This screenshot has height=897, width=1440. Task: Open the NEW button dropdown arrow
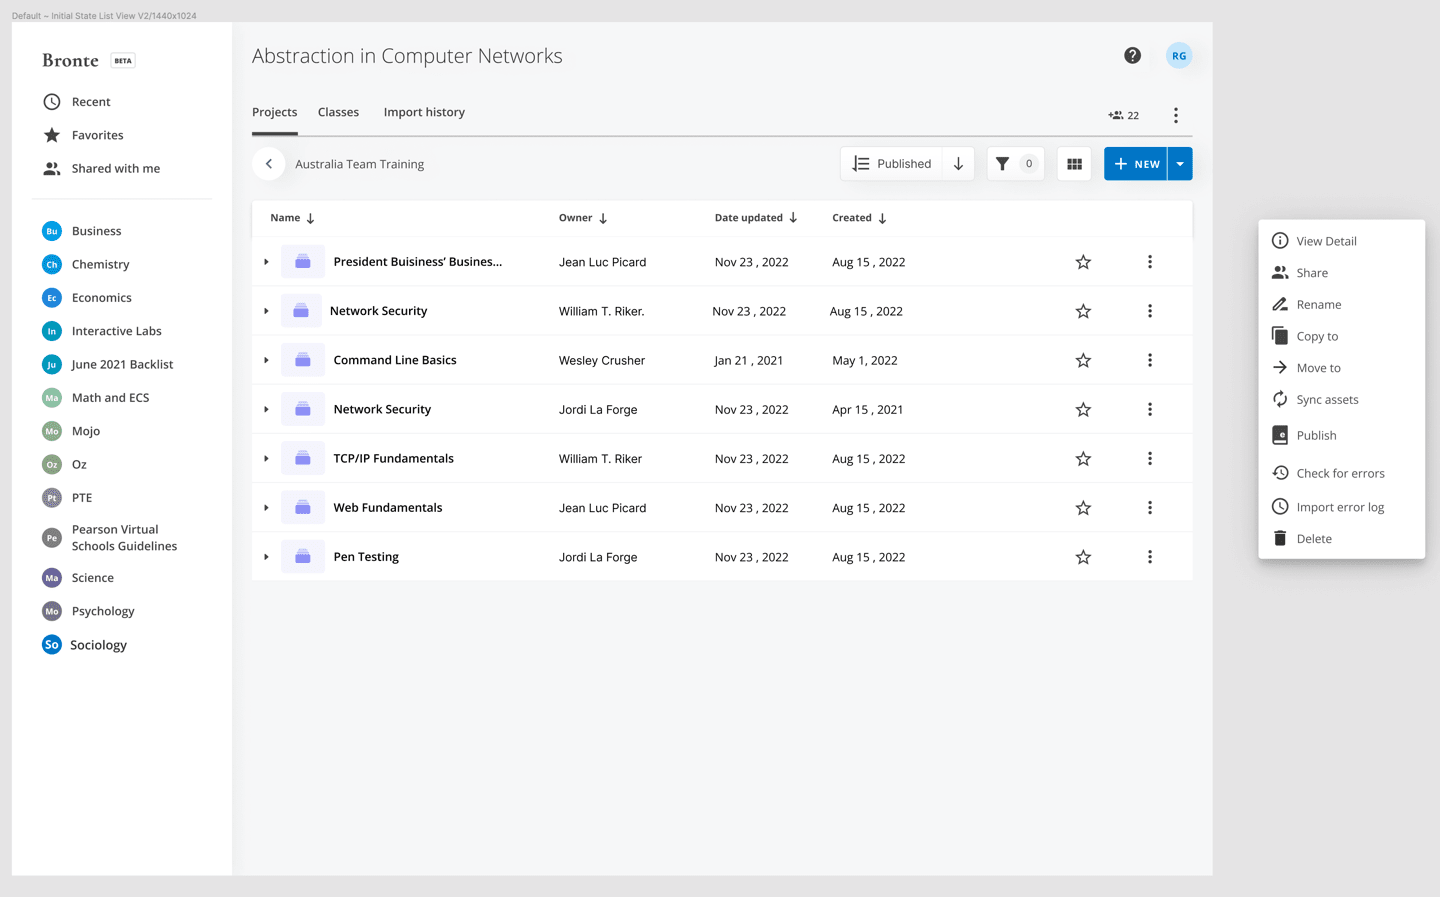1180,163
